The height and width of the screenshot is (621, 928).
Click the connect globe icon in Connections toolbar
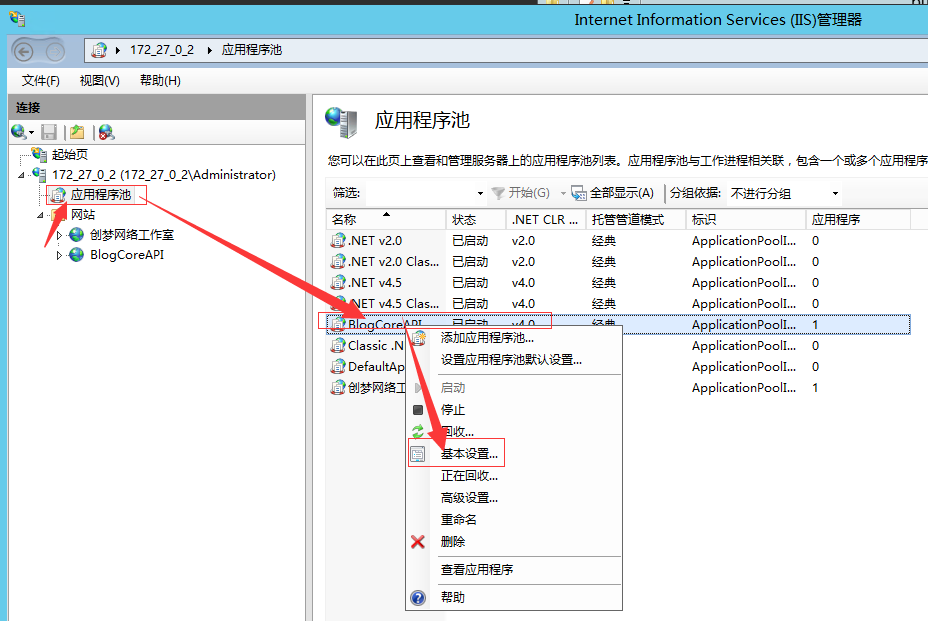18,131
